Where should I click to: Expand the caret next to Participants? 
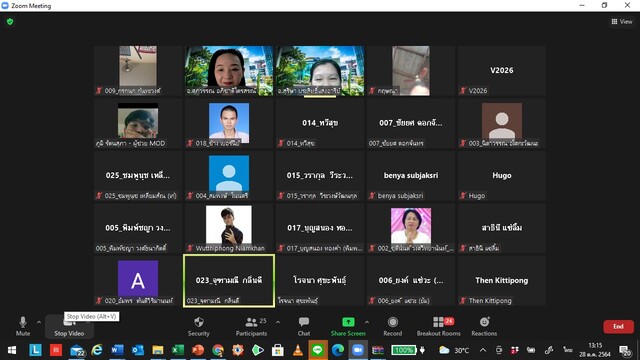pos(278,322)
